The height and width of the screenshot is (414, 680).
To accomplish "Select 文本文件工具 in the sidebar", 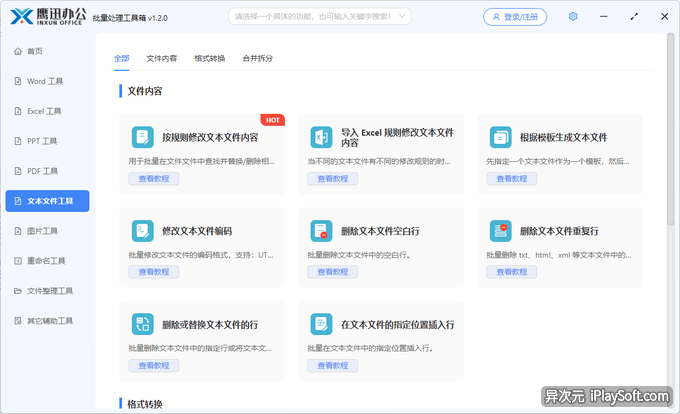I will coord(47,201).
